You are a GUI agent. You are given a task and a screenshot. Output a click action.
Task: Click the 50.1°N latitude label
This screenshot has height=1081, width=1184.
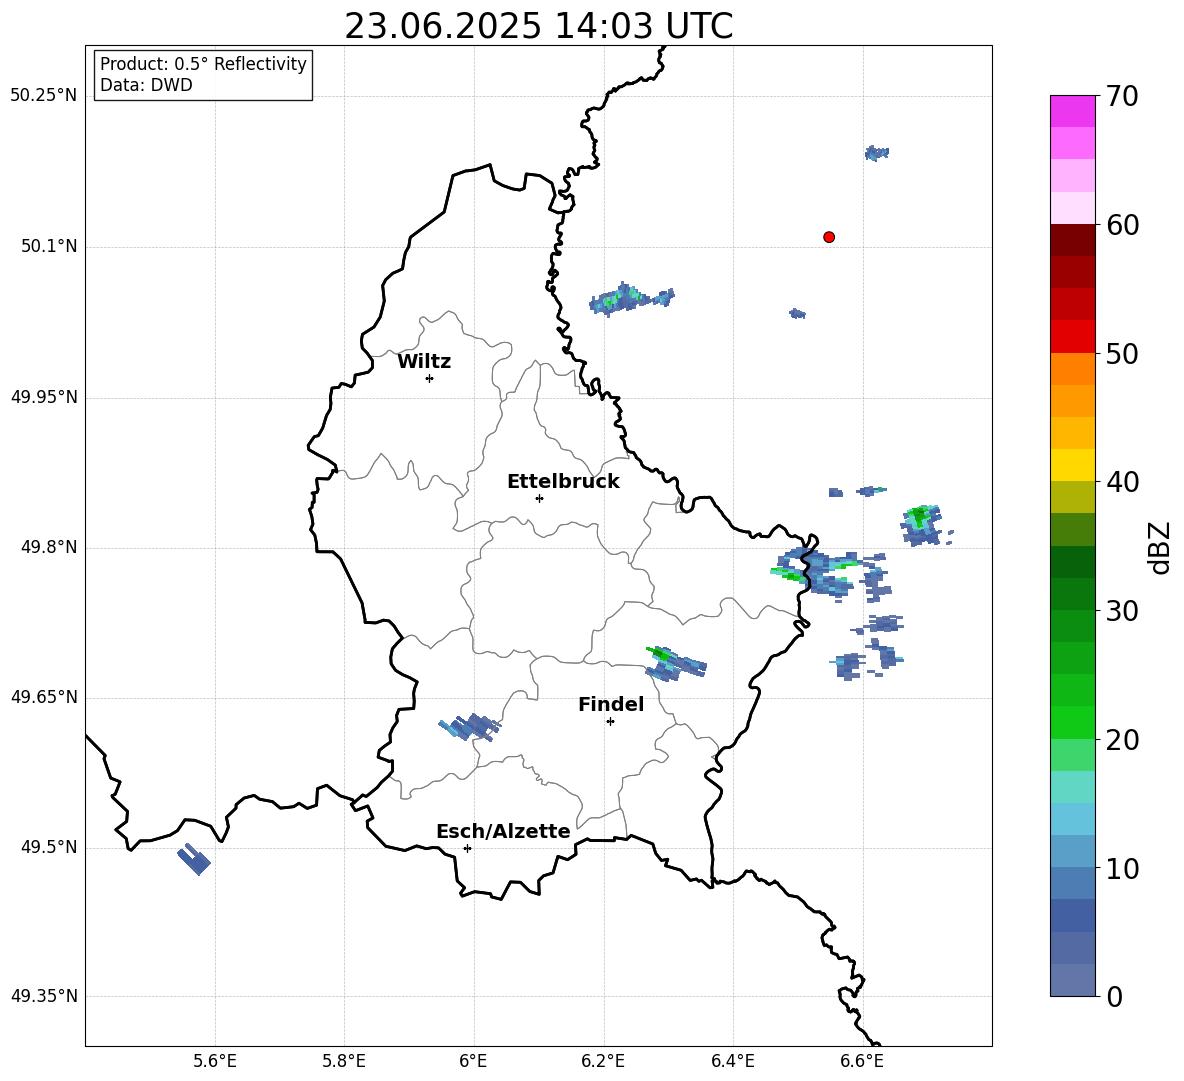coord(49,247)
